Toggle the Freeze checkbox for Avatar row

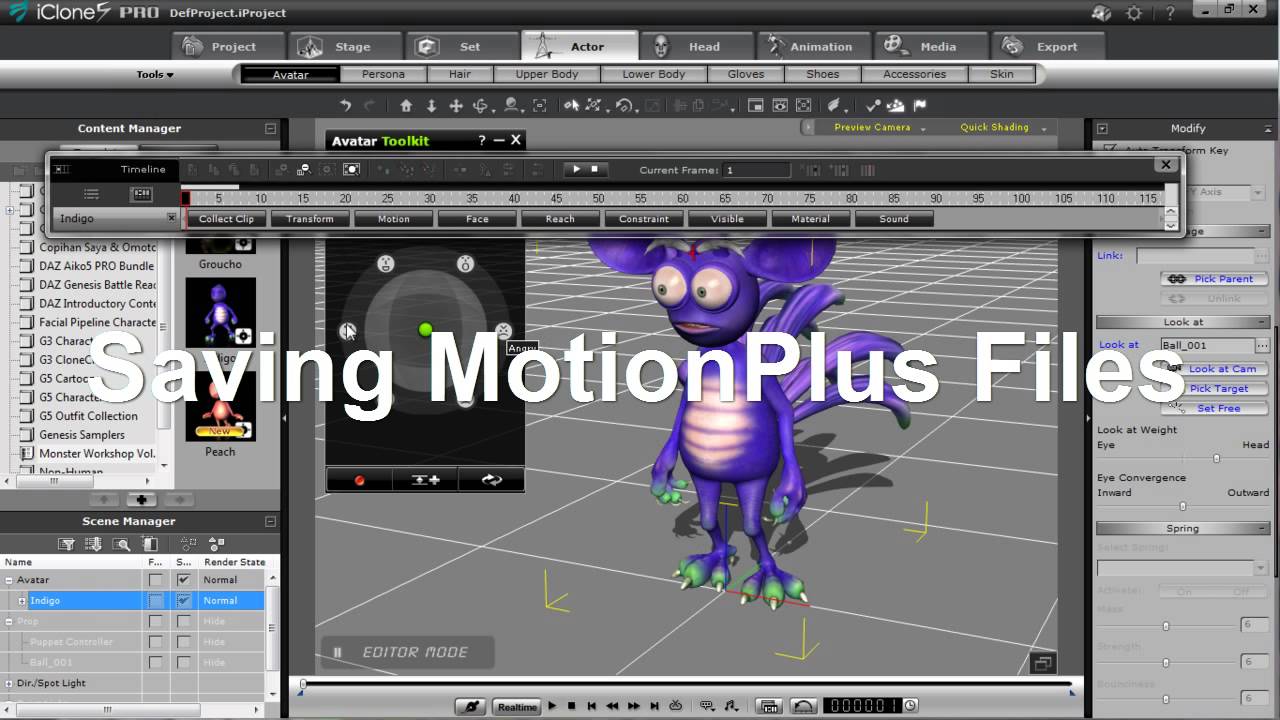[x=155, y=580]
